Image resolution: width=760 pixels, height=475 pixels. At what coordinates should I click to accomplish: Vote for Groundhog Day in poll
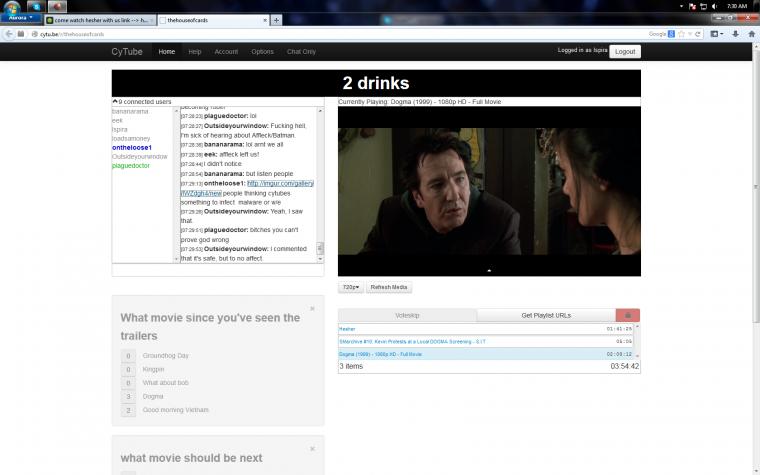pos(128,356)
